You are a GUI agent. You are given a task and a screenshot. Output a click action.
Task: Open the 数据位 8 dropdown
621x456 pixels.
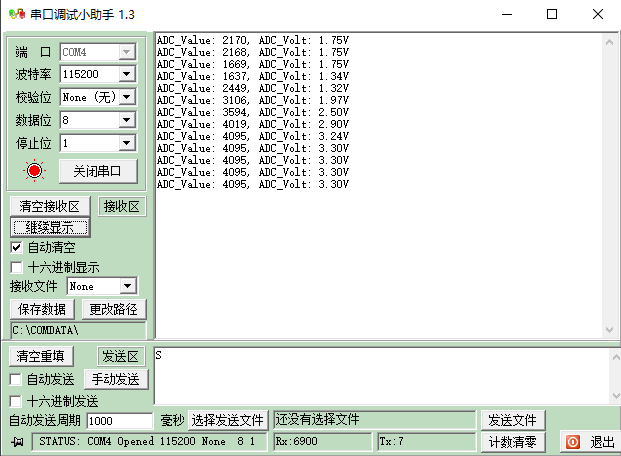coord(127,120)
